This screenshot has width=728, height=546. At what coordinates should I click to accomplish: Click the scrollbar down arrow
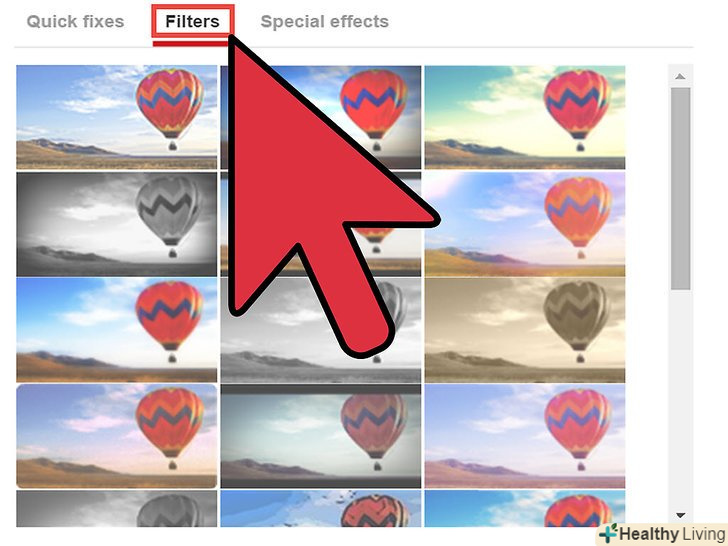[680, 515]
